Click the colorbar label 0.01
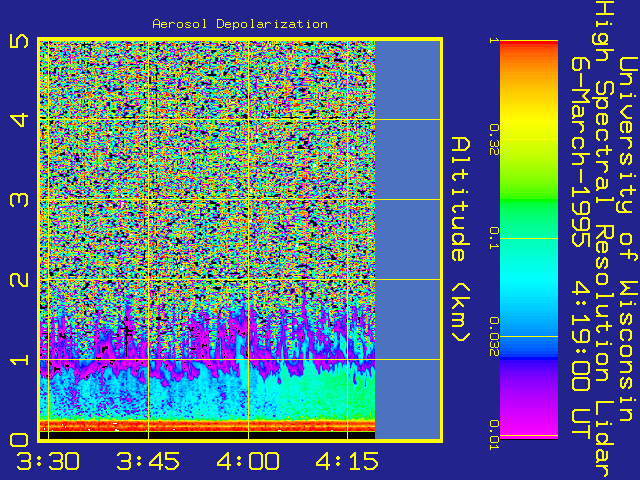 (494, 435)
